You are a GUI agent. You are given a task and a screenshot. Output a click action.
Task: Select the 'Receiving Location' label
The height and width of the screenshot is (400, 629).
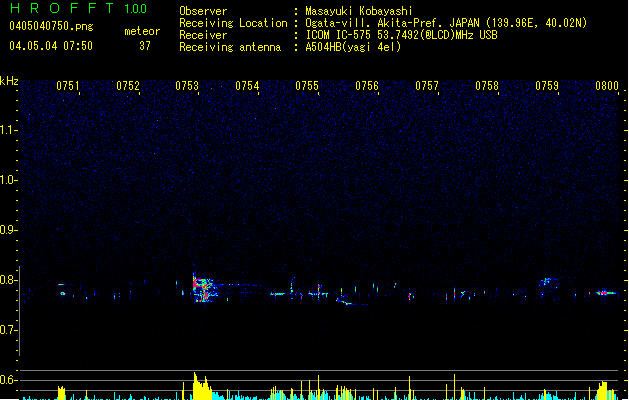233,23
